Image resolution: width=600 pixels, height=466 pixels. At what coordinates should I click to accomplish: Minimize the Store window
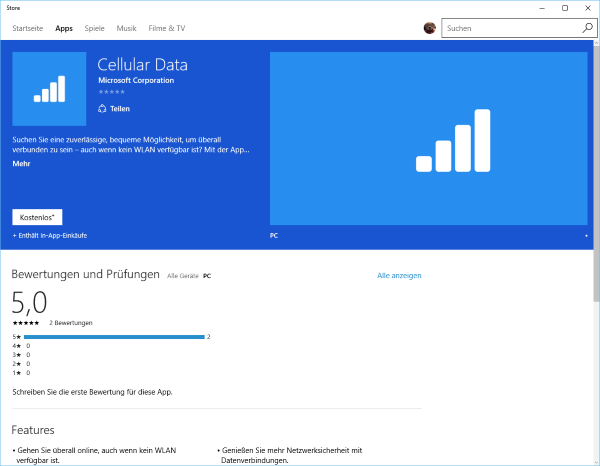[x=542, y=8]
